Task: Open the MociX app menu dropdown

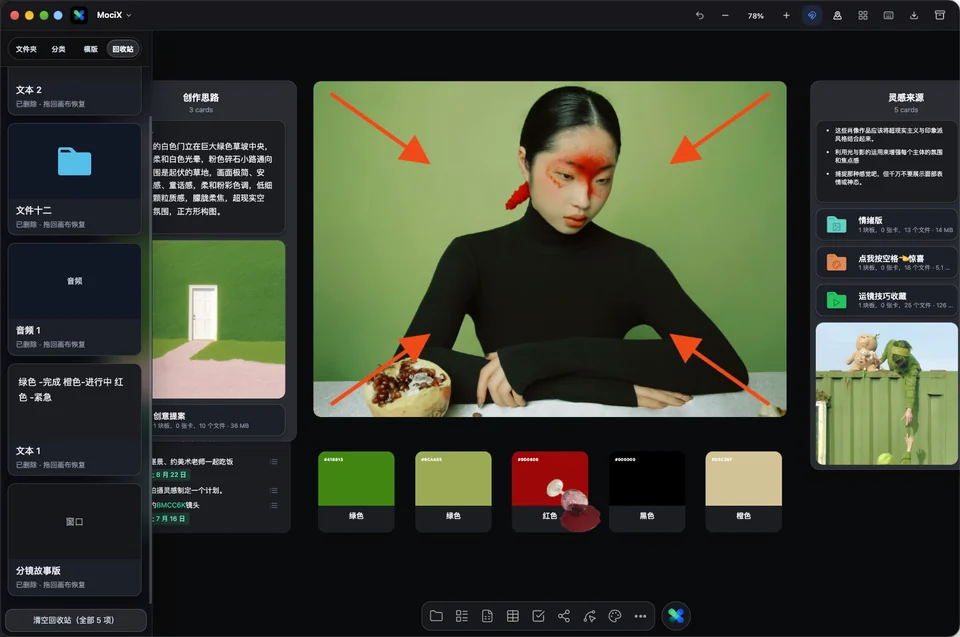Action: click(114, 15)
